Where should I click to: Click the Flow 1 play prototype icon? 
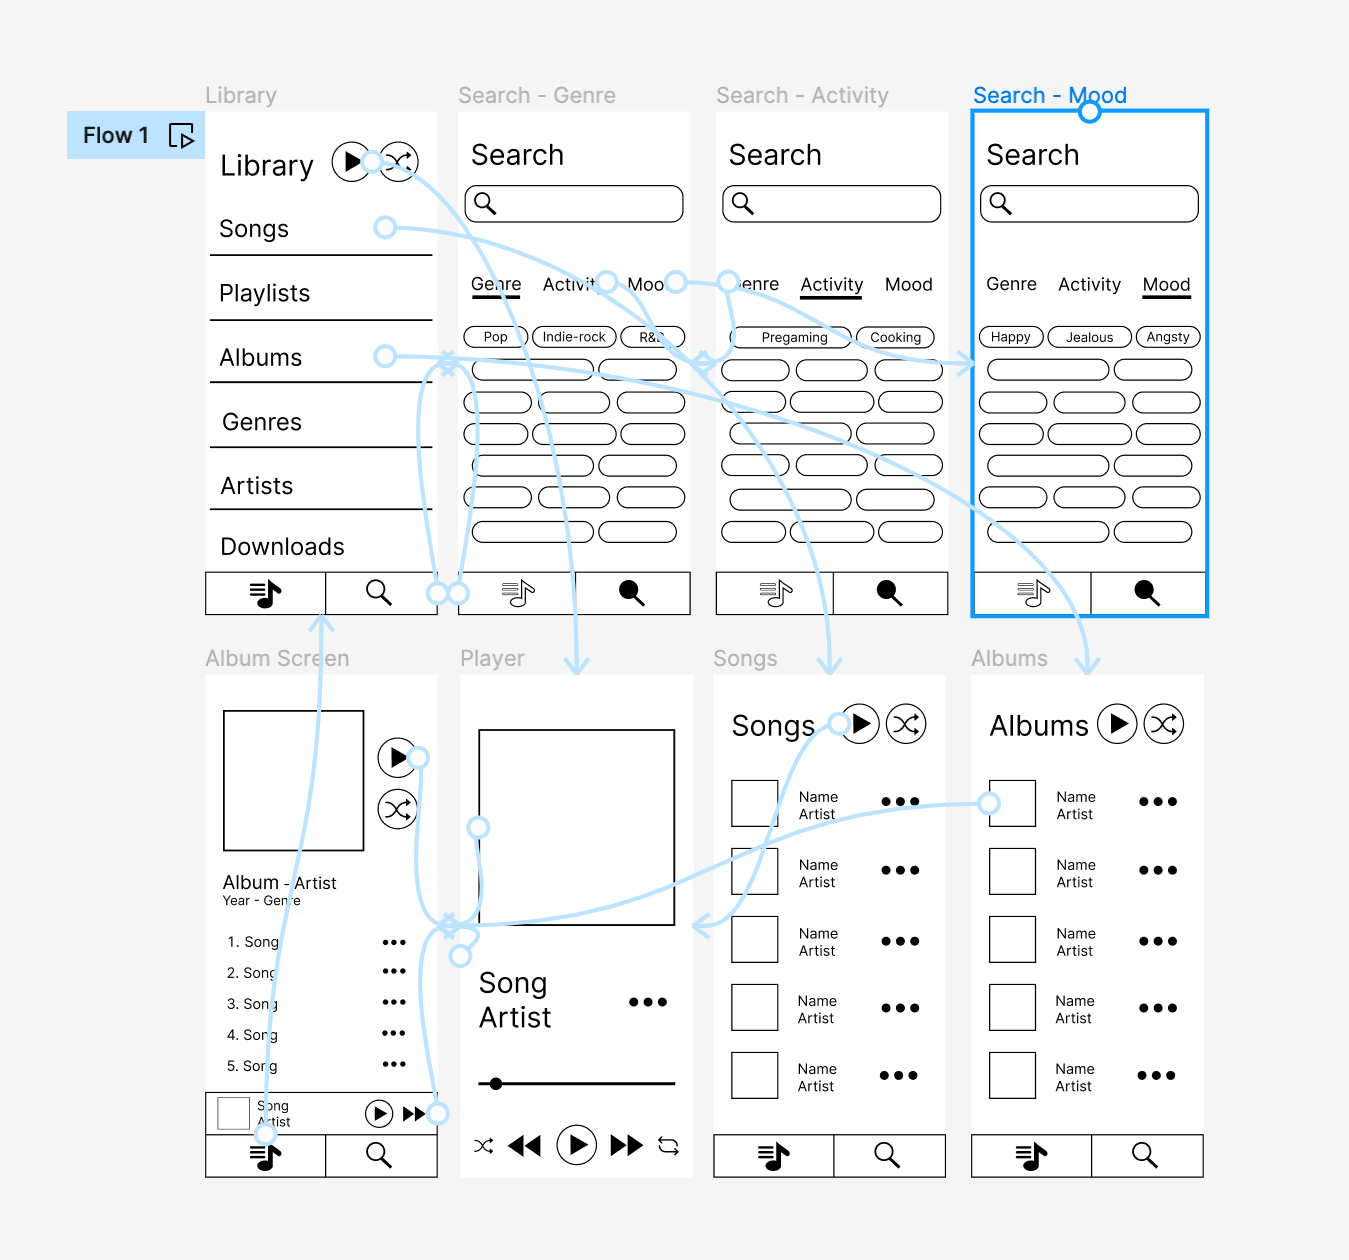(182, 135)
